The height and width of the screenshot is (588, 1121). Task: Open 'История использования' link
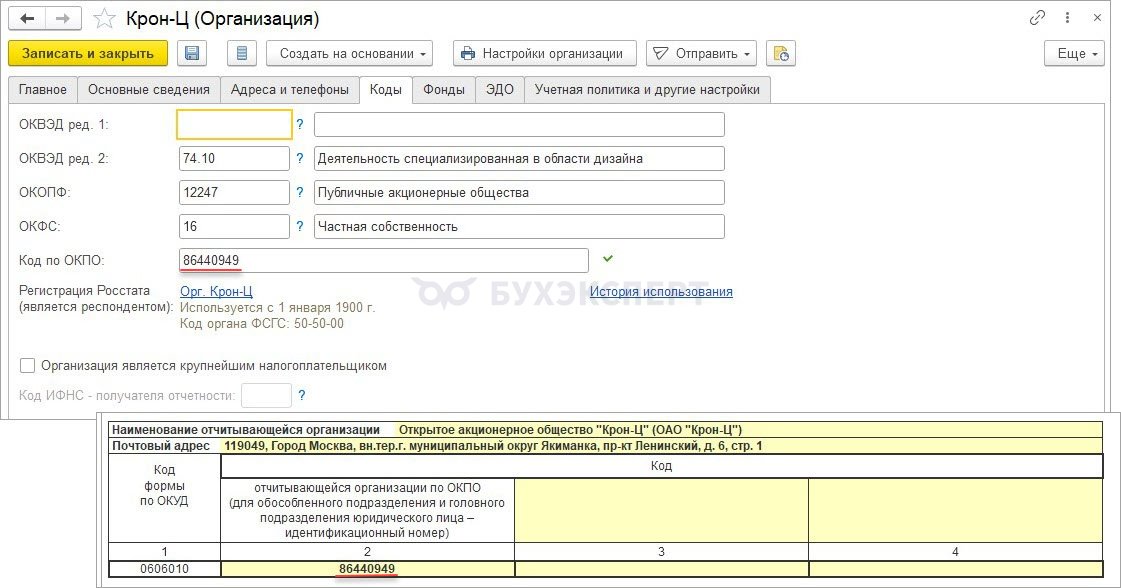click(660, 292)
